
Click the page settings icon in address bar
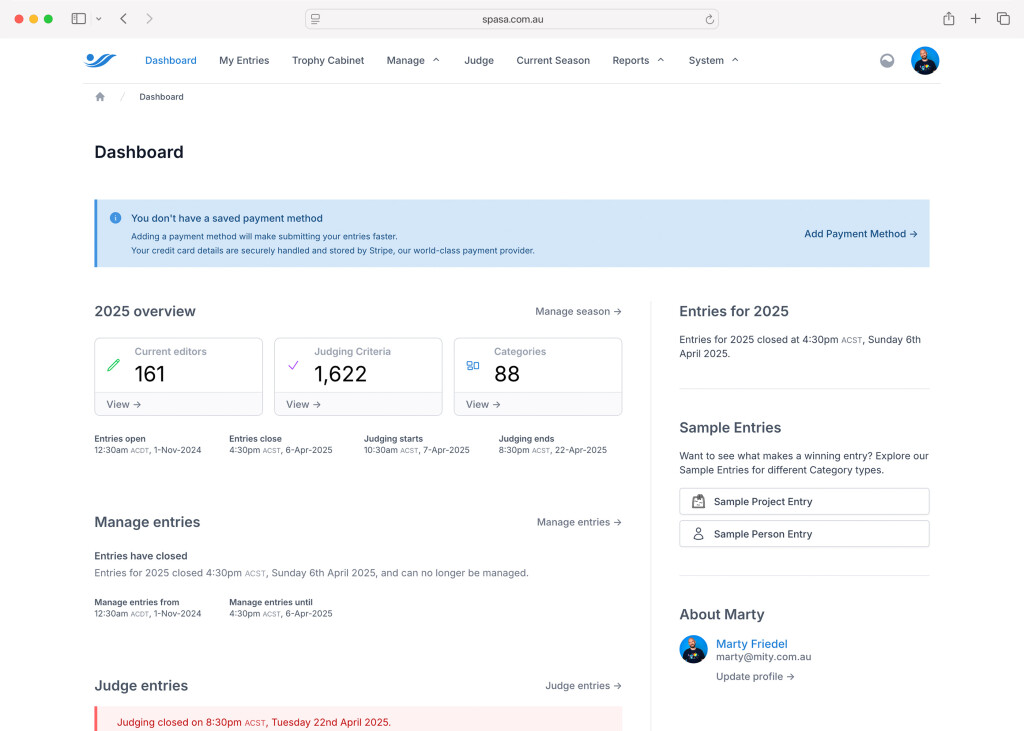click(x=315, y=20)
